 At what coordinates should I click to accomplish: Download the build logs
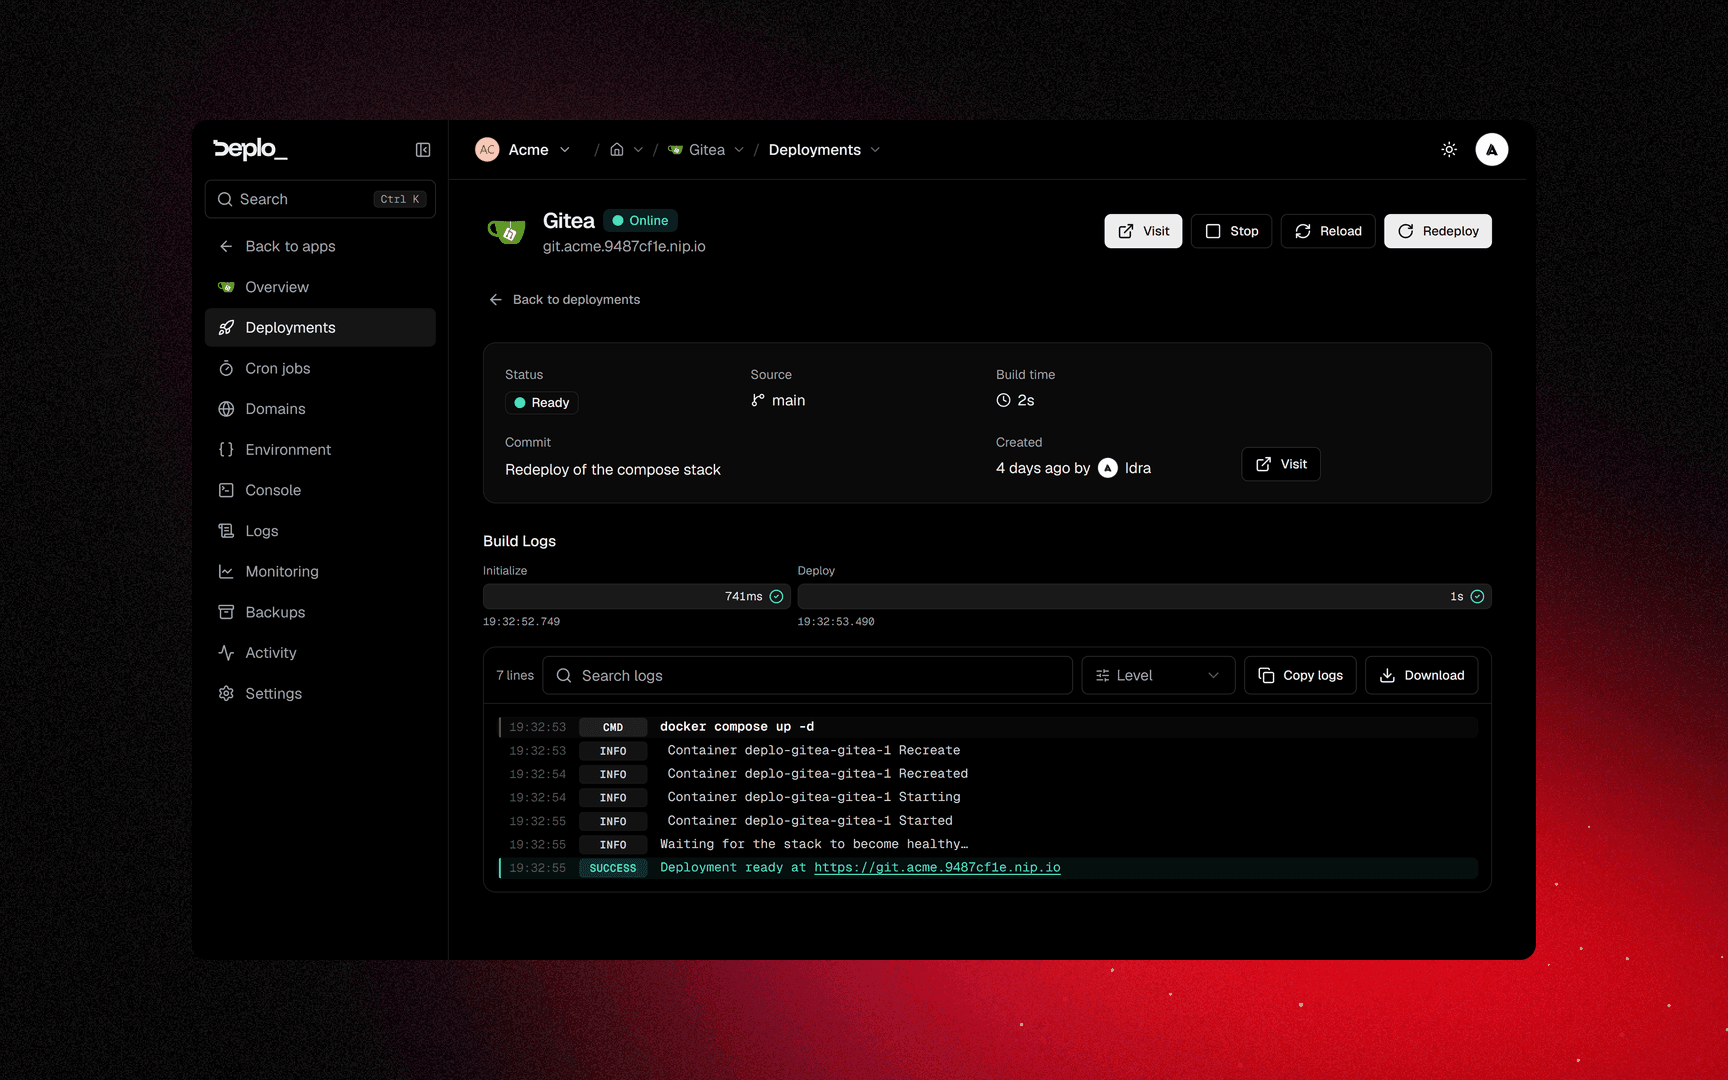pos(1421,676)
